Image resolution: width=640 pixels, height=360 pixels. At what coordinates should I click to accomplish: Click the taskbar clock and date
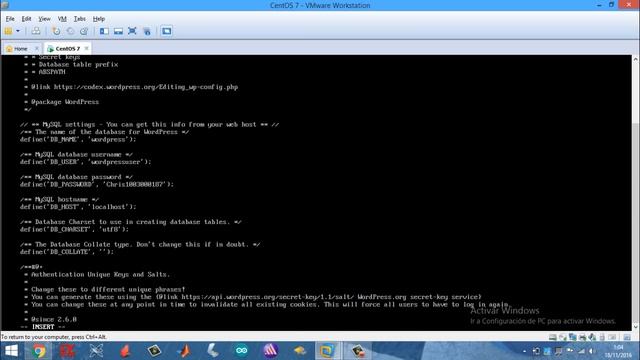click(x=619, y=351)
